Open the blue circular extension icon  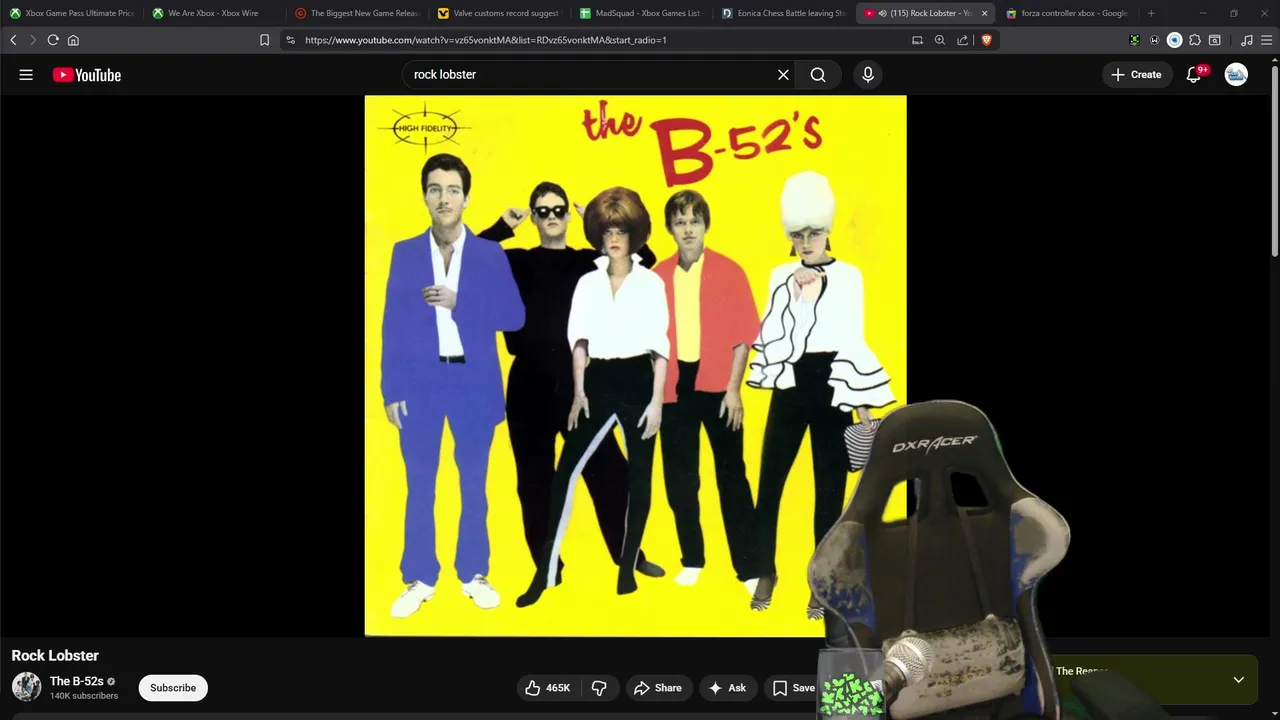tap(1174, 40)
